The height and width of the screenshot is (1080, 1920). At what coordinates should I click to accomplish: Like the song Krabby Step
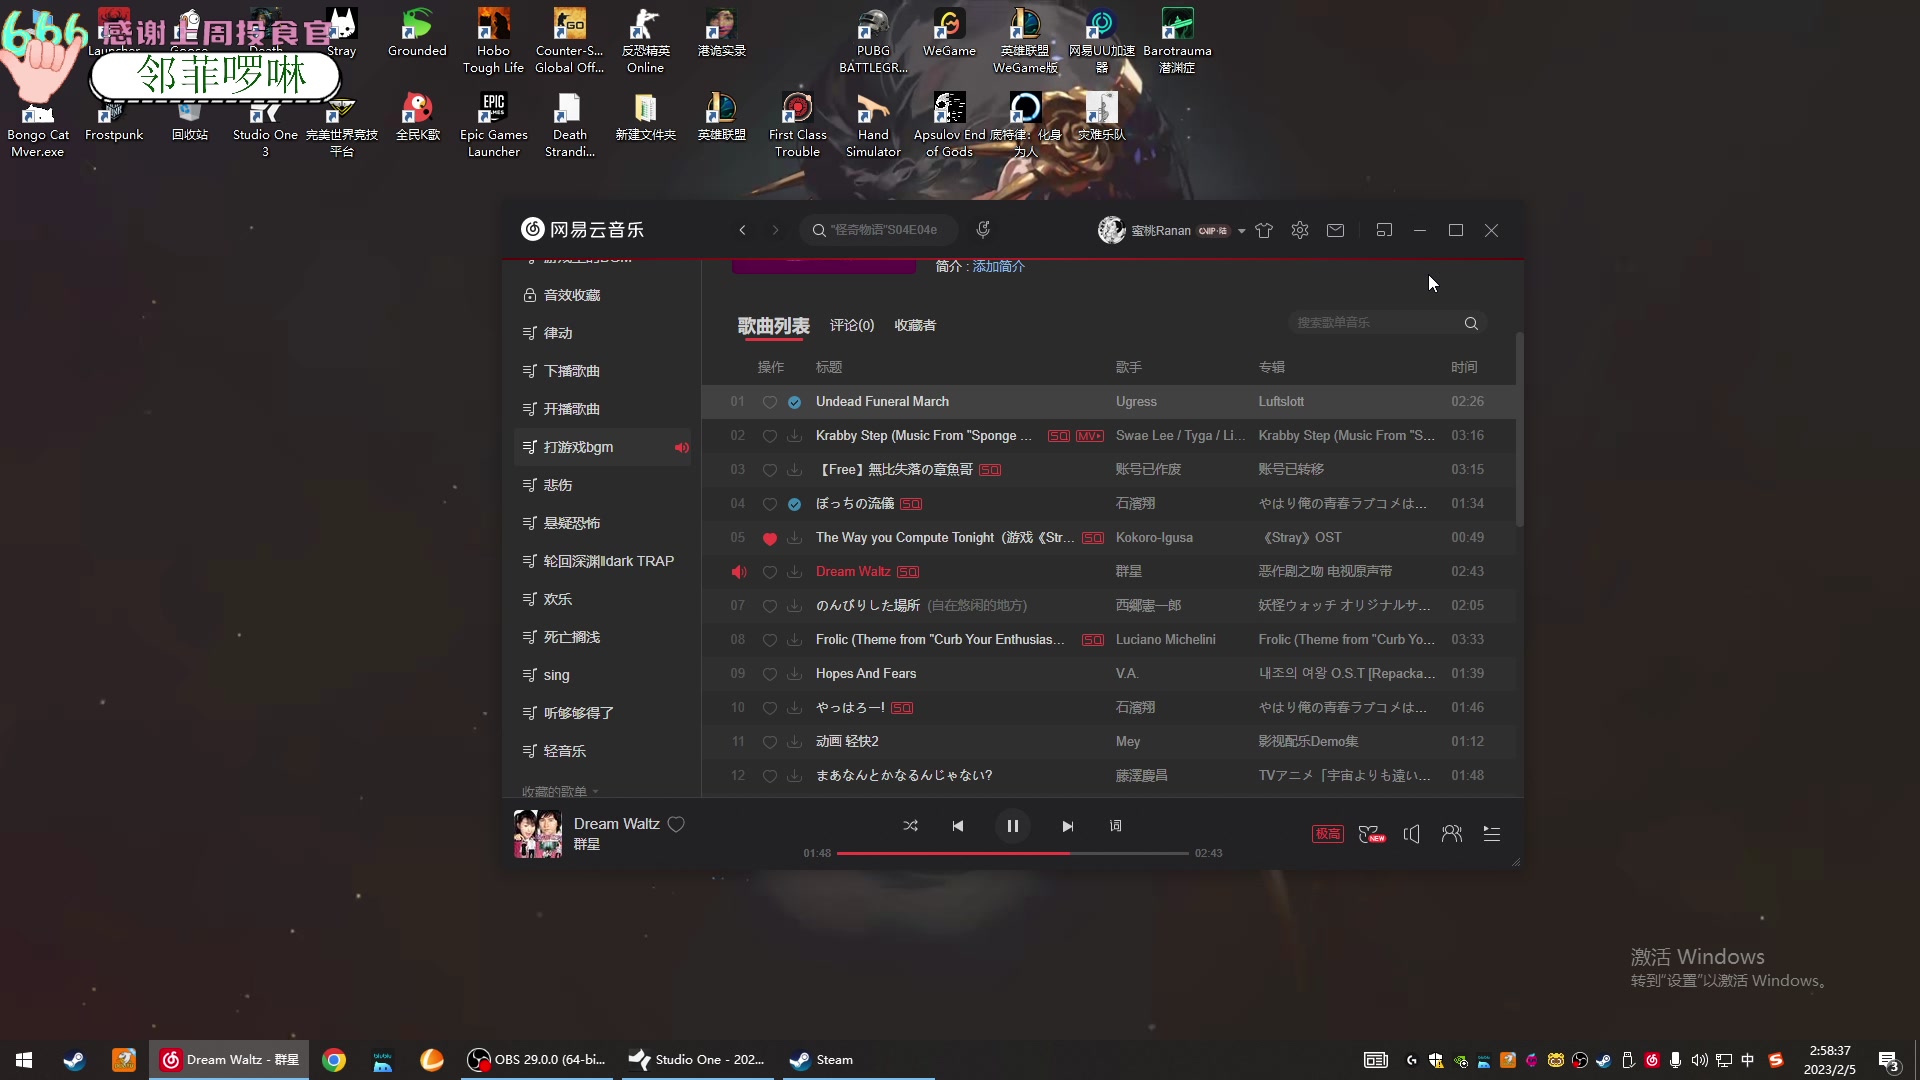tap(769, 436)
